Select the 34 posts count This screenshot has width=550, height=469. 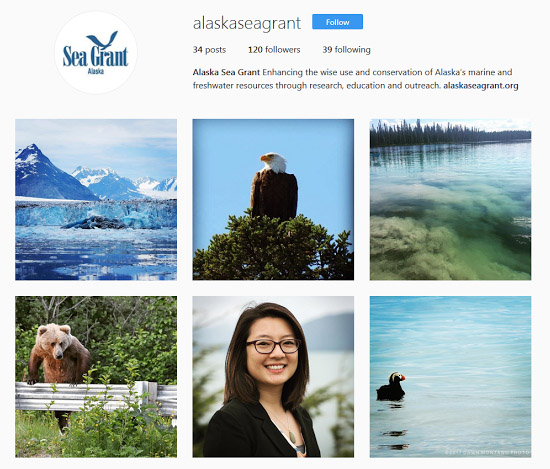(x=209, y=50)
